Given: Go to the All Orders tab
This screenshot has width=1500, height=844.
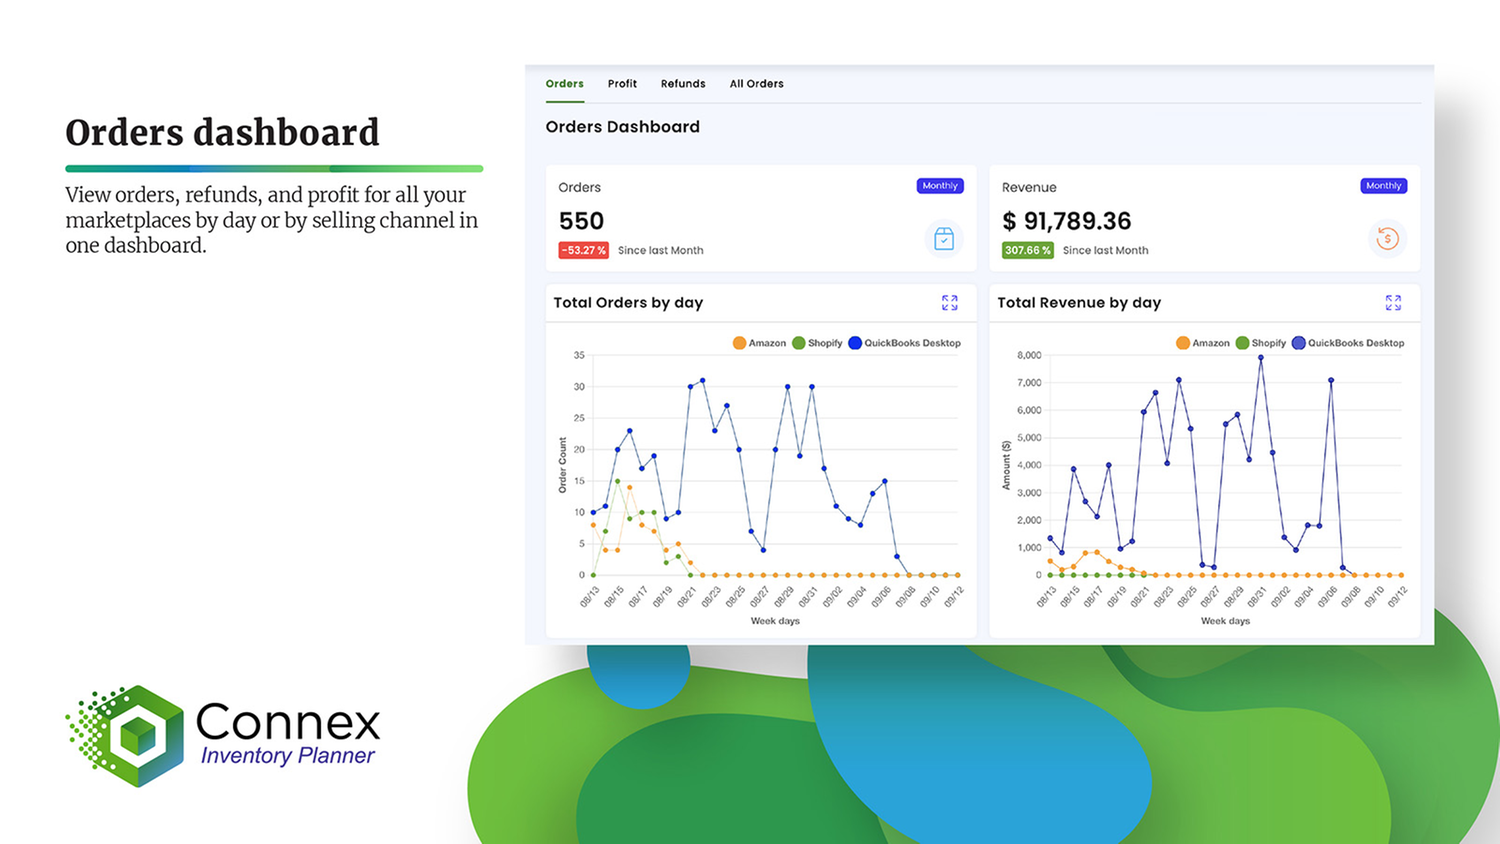Looking at the screenshot, I should (756, 84).
